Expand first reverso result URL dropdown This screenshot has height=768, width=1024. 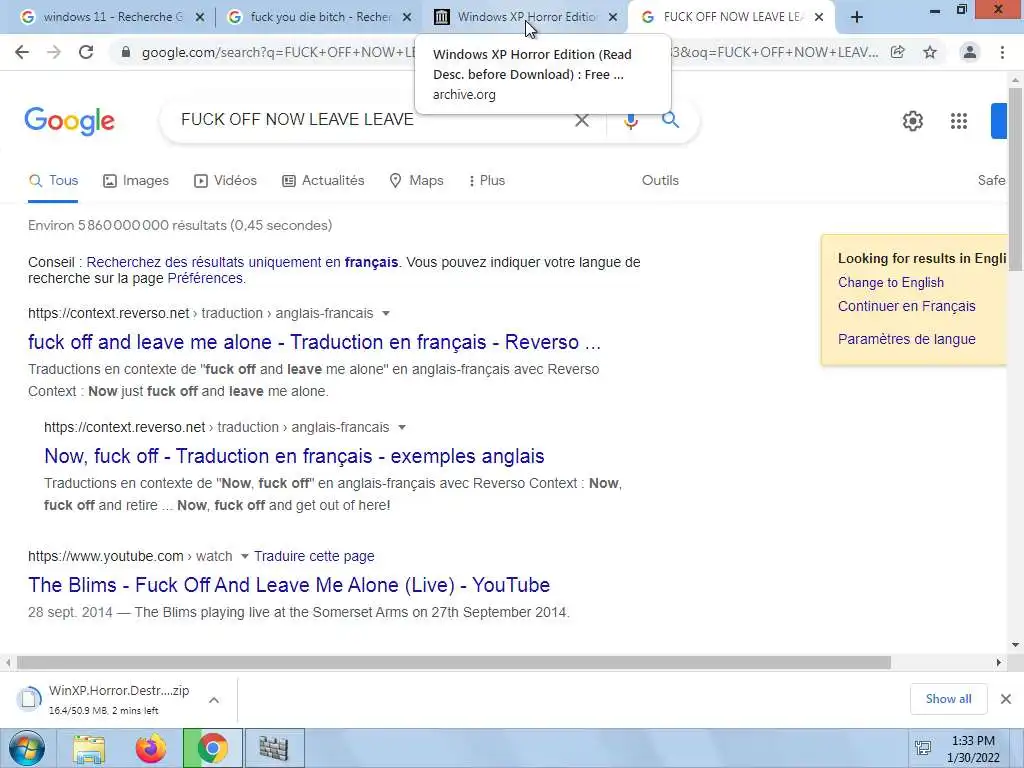pos(386,313)
